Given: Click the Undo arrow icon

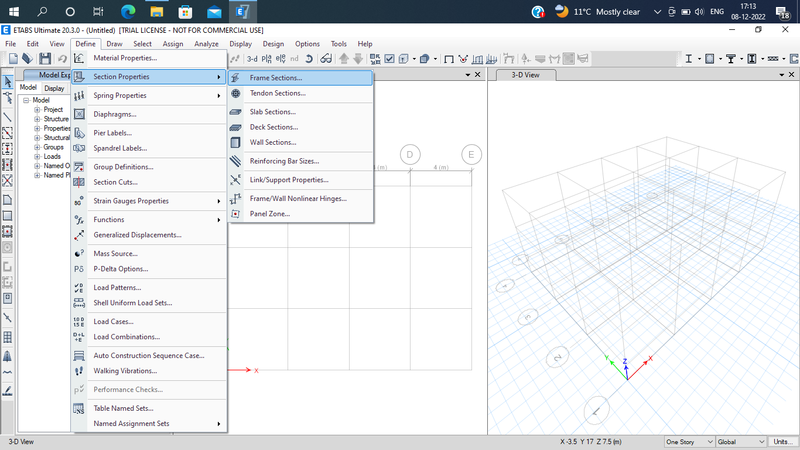Looking at the screenshot, I should [62, 59].
